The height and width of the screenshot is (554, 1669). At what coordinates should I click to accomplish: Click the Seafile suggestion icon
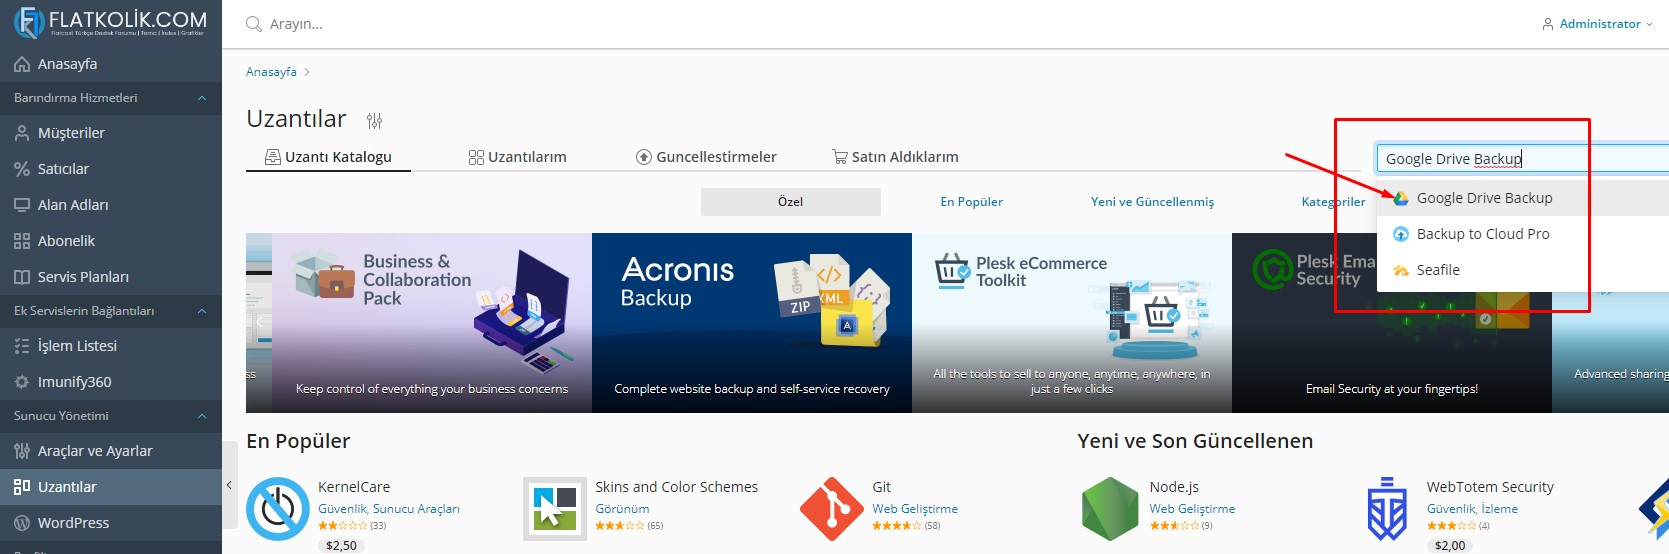(x=1401, y=270)
